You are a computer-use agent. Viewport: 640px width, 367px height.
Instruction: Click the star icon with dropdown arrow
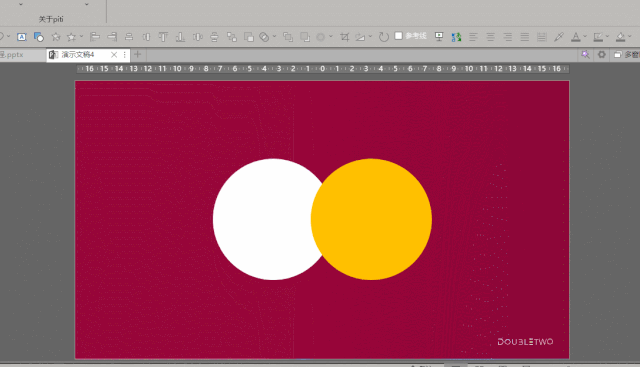(x=71, y=37)
